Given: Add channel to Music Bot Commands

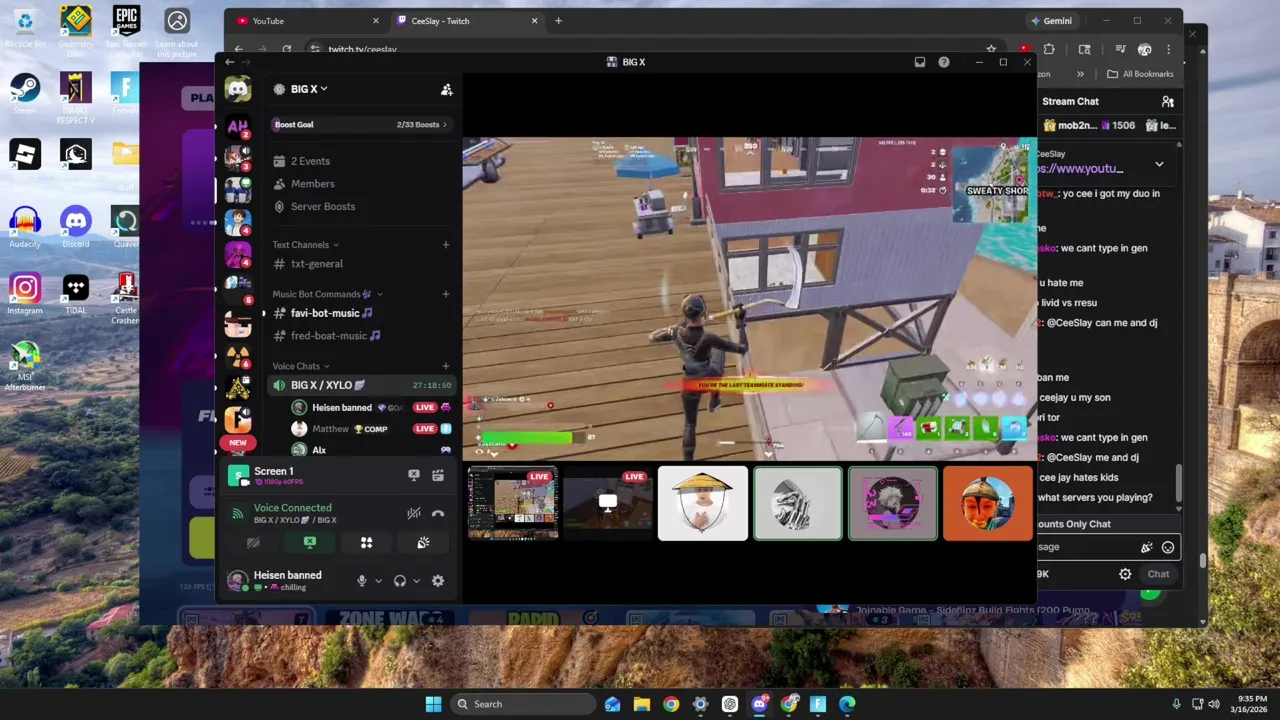Looking at the screenshot, I should tap(446, 294).
